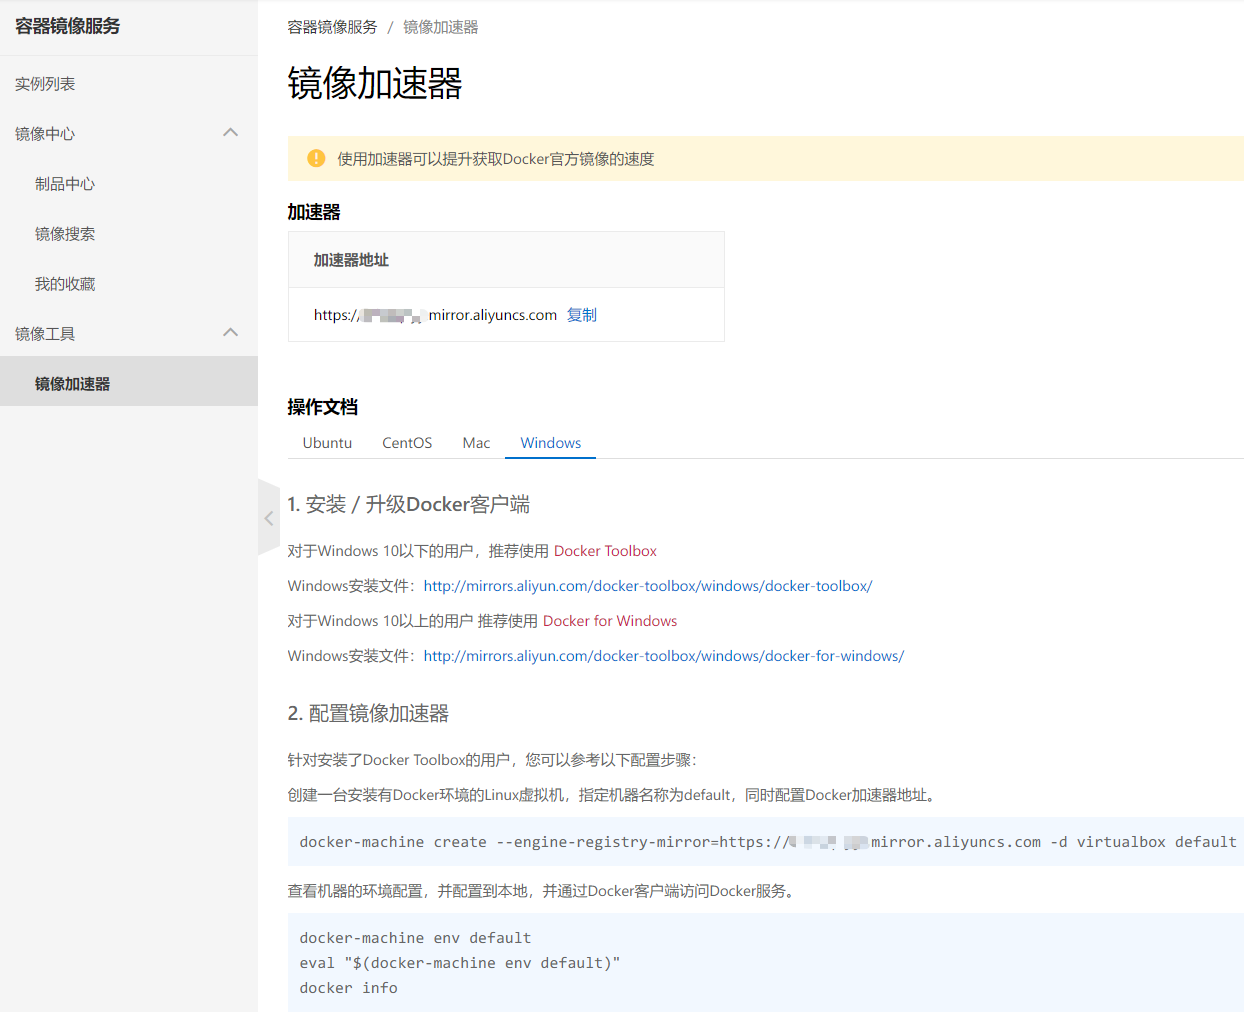Switch to the Ubuntu tab

click(x=327, y=443)
